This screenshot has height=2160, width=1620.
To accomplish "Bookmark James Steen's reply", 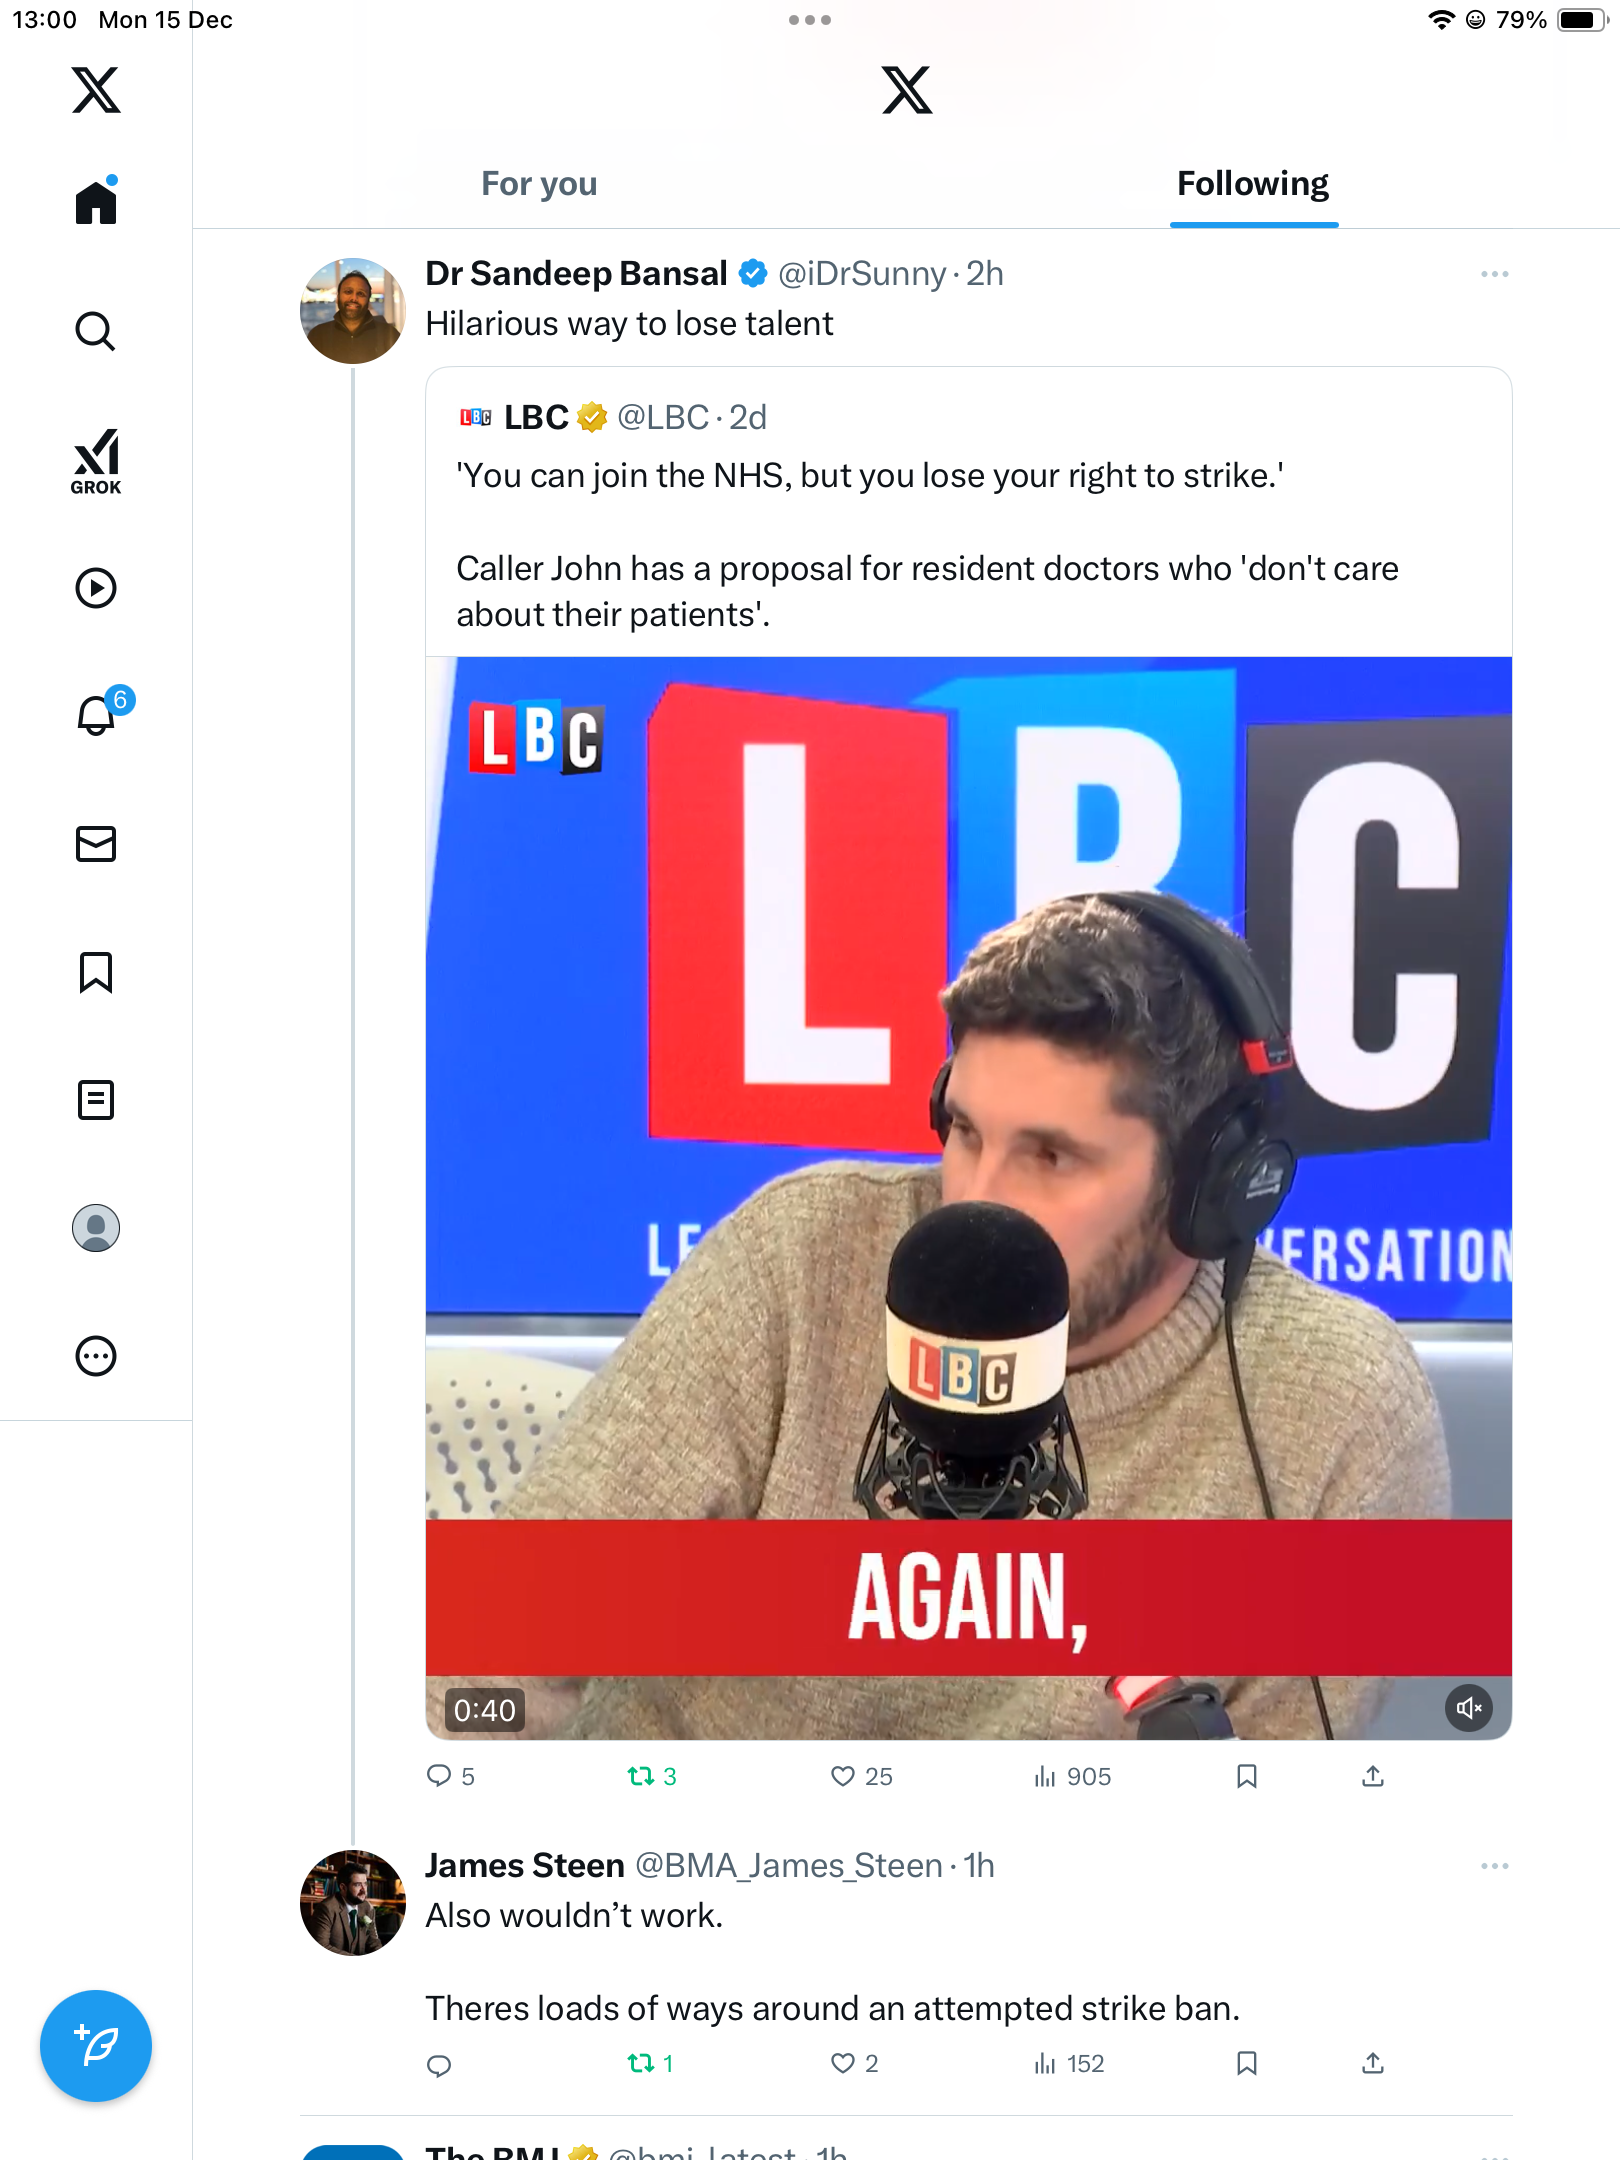I will click(x=1247, y=2063).
